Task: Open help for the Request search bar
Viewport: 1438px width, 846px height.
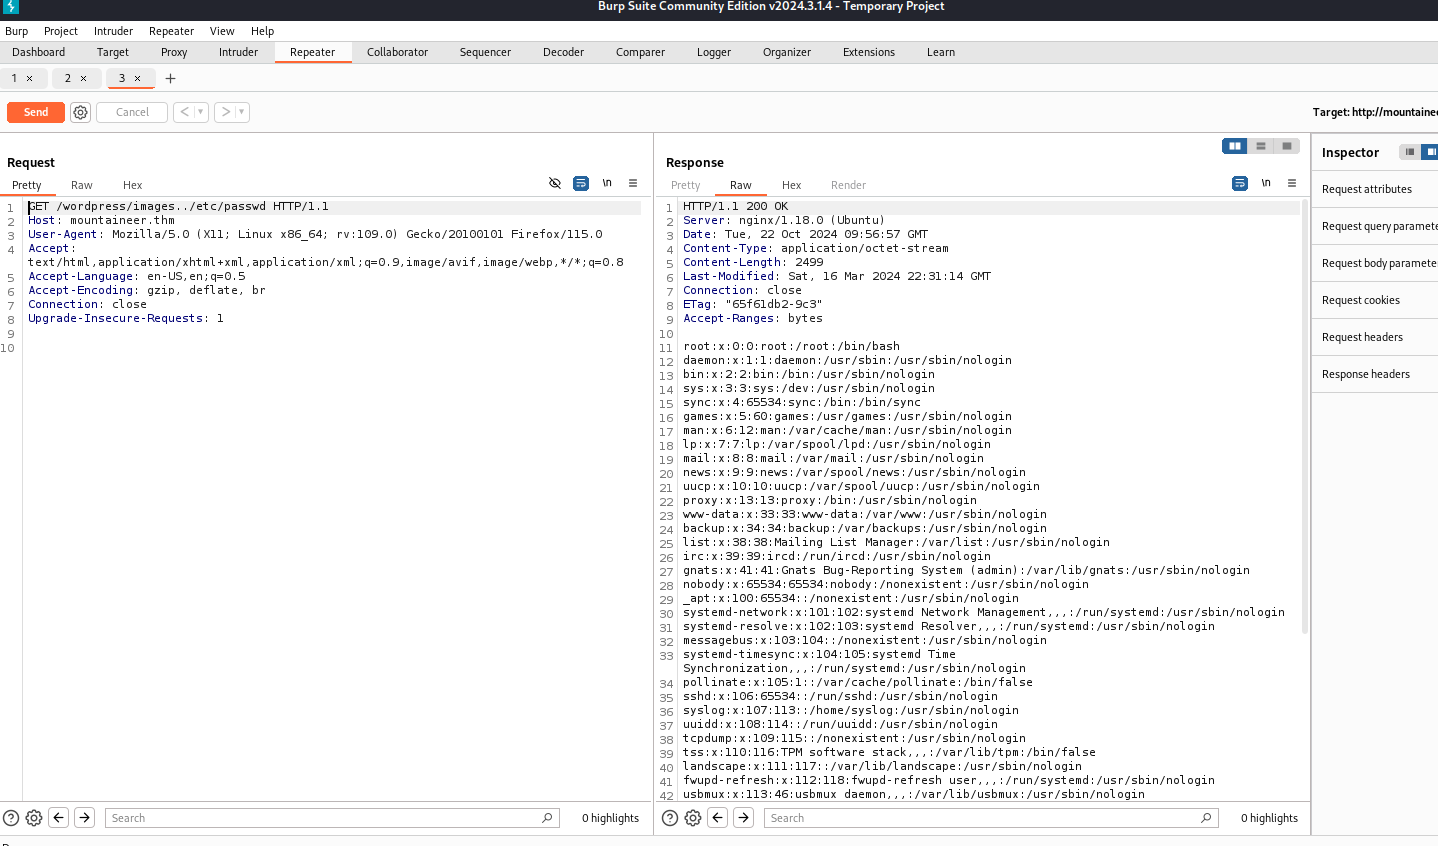Action: (x=11, y=818)
